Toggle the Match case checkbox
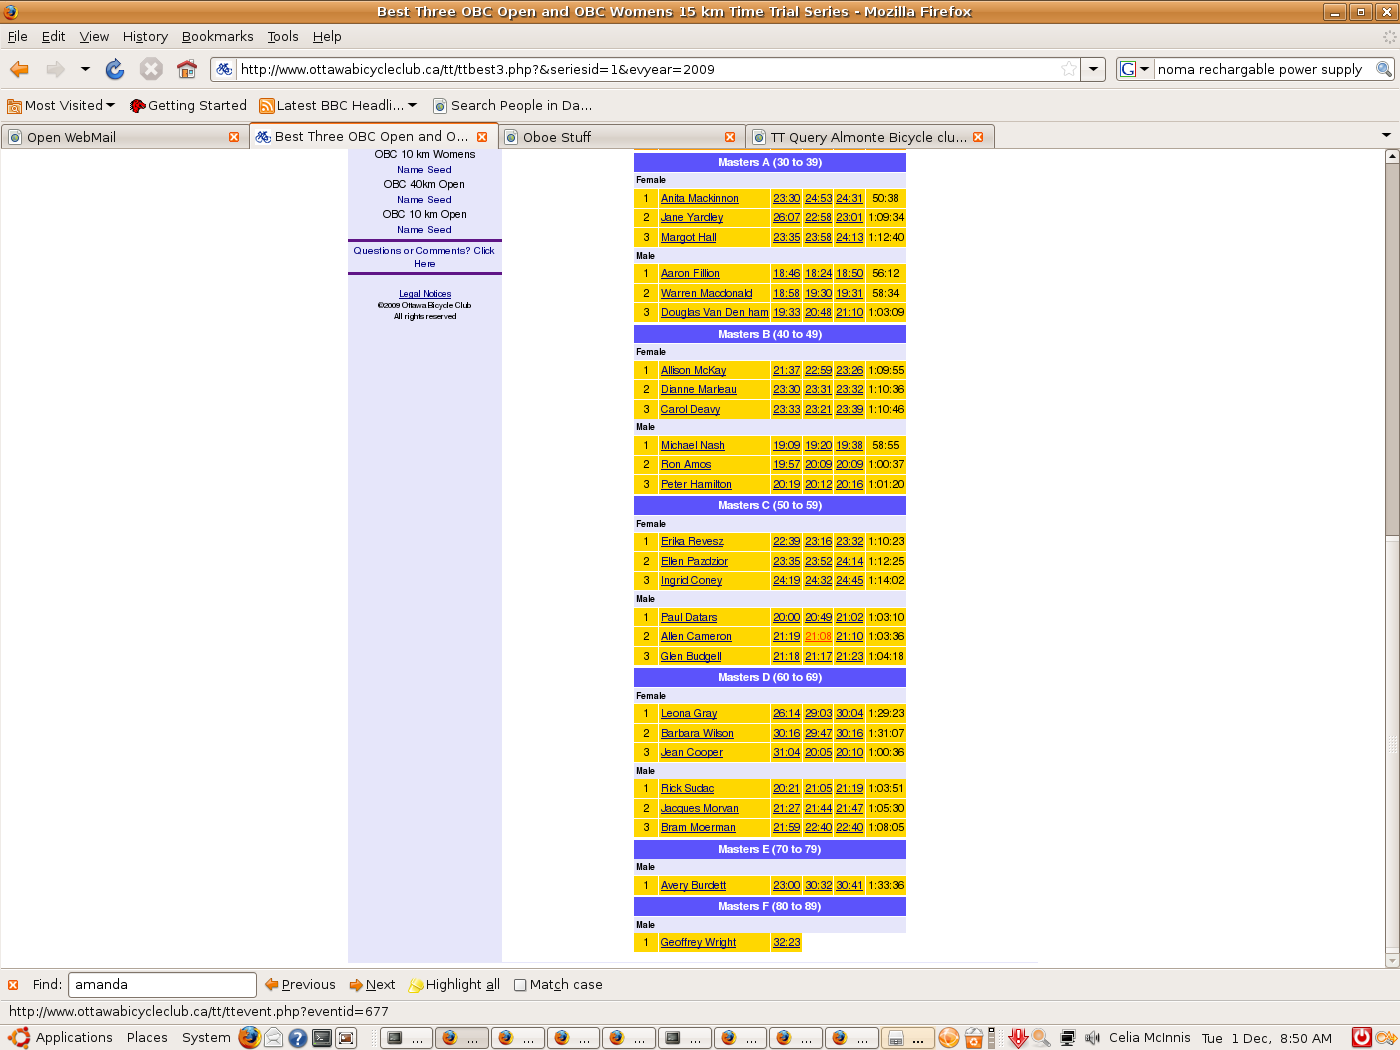This screenshot has height=1050, width=1400. [x=520, y=985]
